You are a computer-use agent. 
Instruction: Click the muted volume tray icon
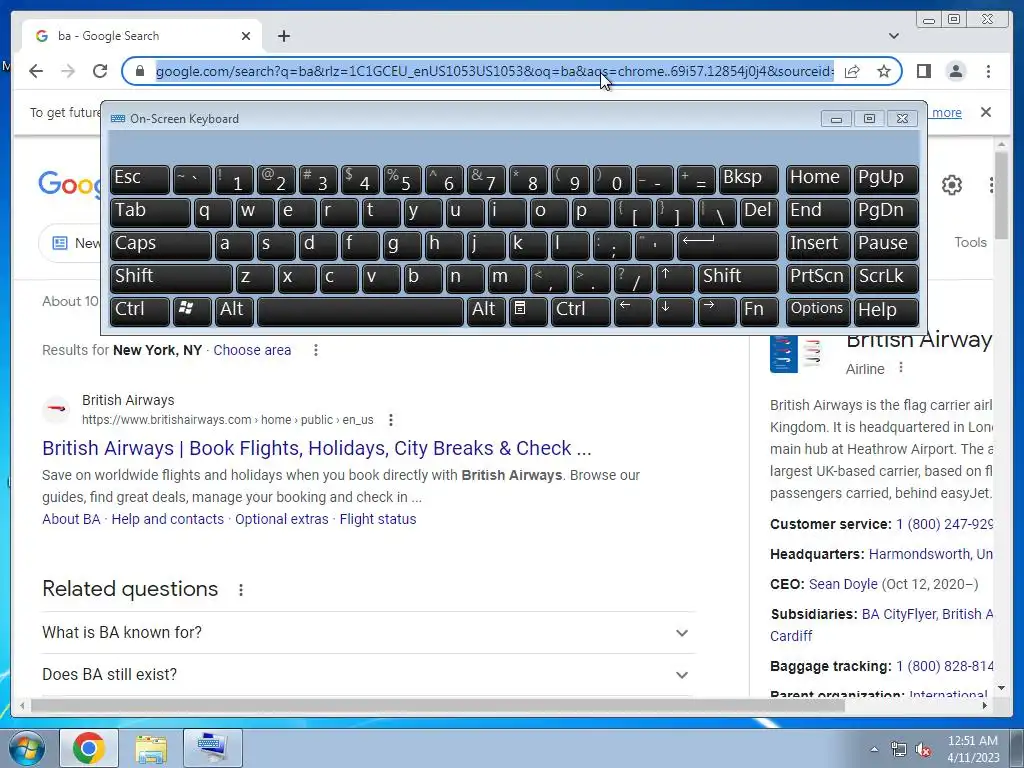click(x=923, y=750)
